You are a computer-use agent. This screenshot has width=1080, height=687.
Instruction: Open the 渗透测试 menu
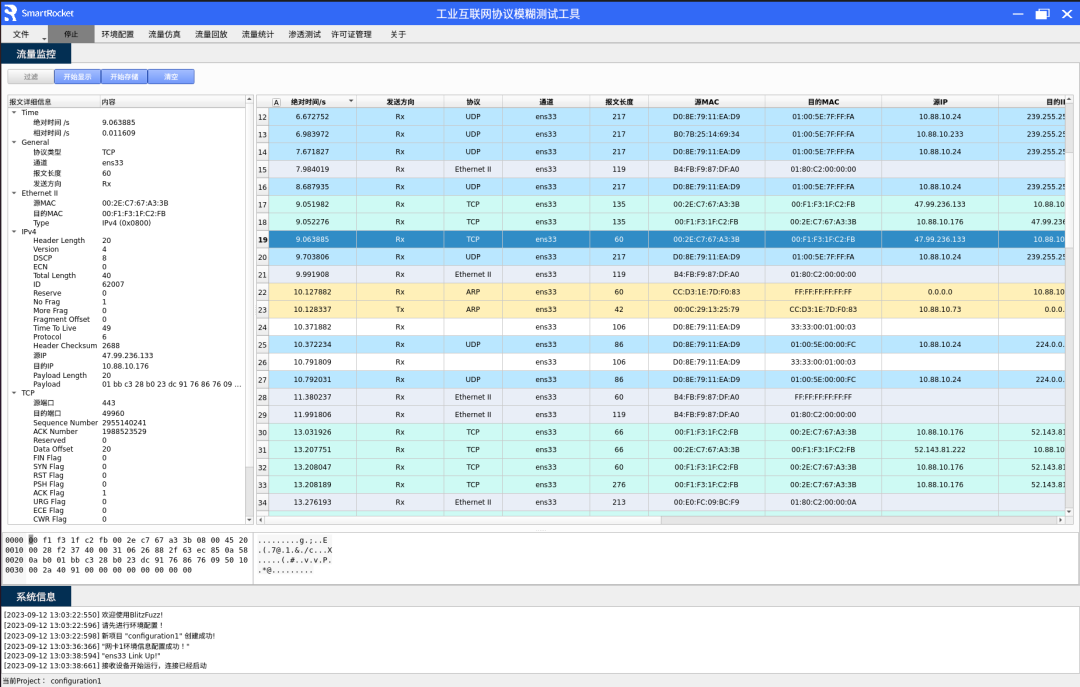(304, 34)
